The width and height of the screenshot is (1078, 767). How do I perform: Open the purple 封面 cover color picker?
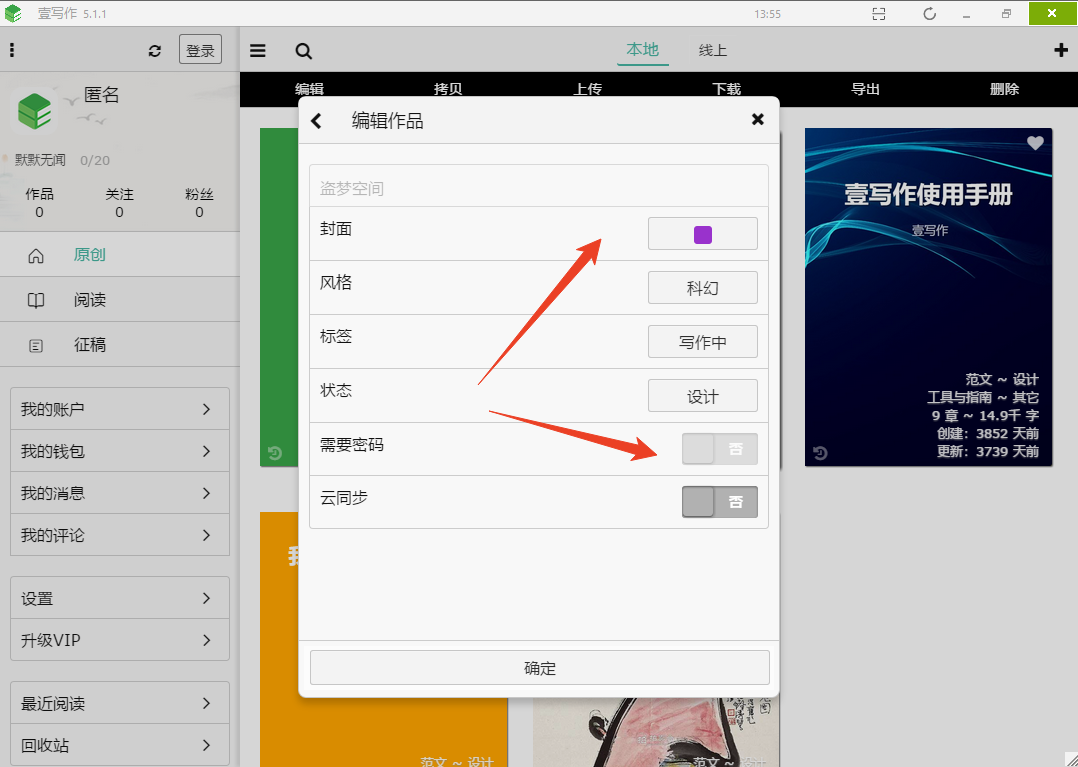(703, 234)
